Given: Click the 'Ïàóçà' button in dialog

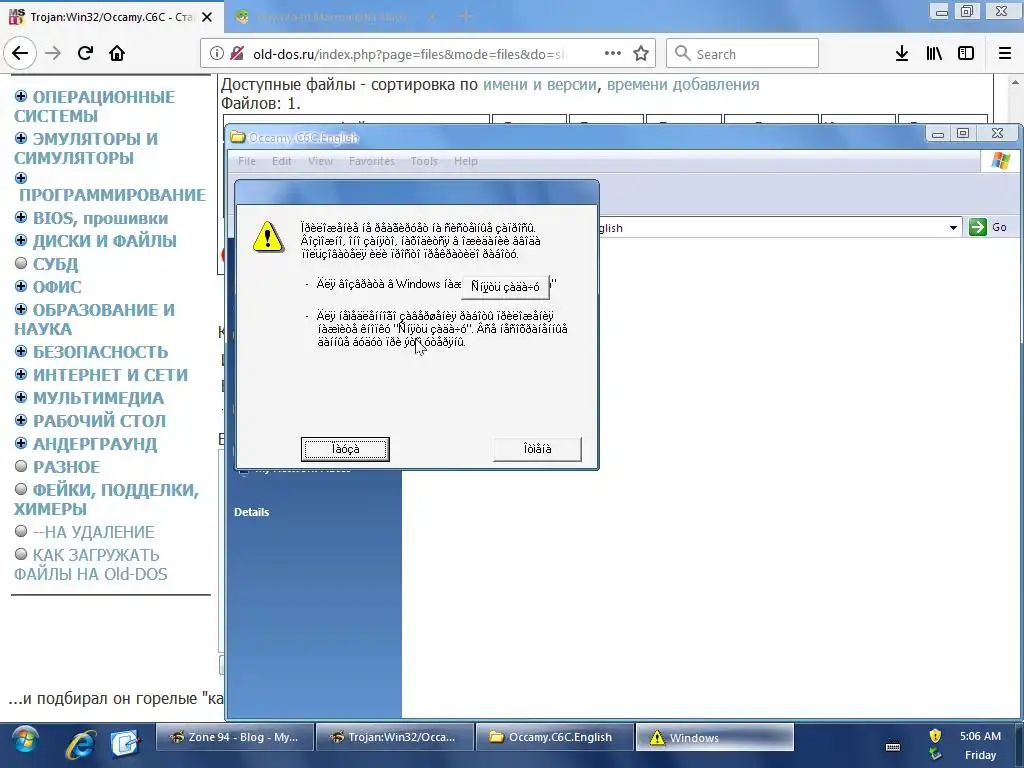Looking at the screenshot, I should 345,449.
